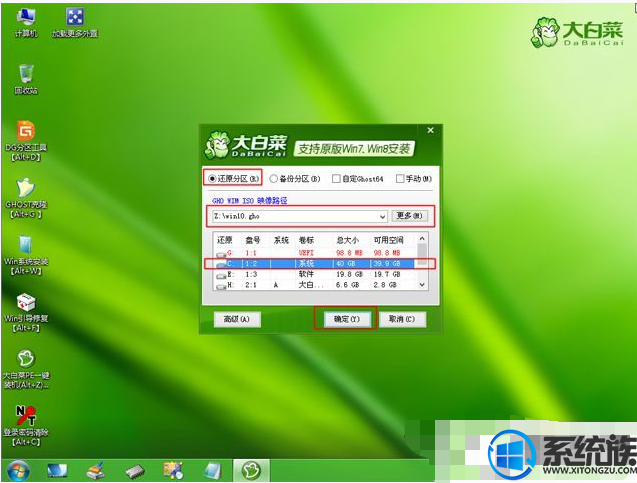Launch DG分区工具 partition tool icon
The width and height of the screenshot is (637, 483).
coord(26,141)
